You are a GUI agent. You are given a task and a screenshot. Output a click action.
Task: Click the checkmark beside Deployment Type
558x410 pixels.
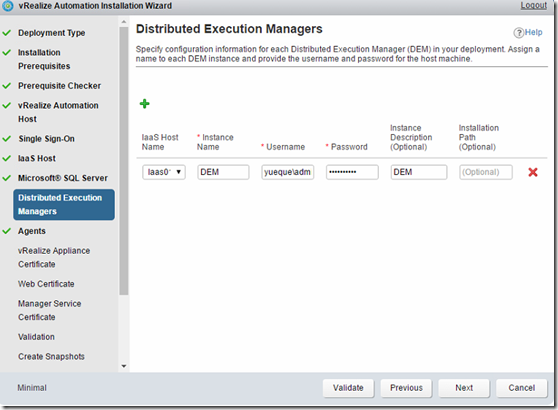[7, 33]
